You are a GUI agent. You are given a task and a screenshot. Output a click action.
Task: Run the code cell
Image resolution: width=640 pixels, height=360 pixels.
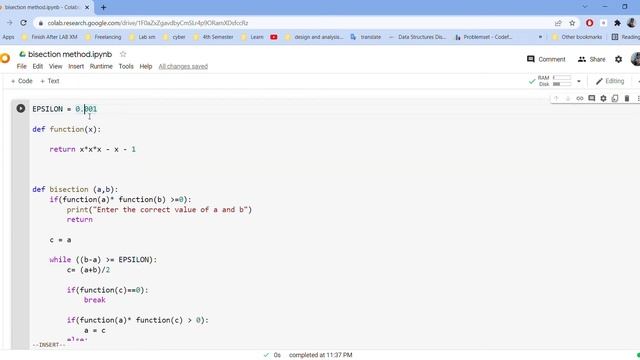point(20,109)
